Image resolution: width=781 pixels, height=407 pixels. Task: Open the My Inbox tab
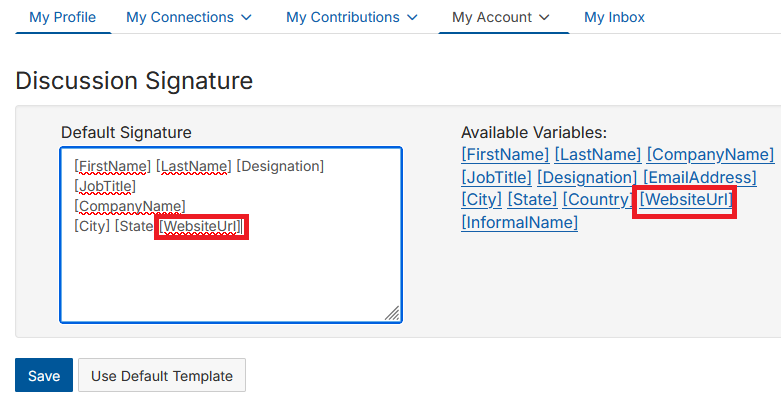[x=614, y=17]
